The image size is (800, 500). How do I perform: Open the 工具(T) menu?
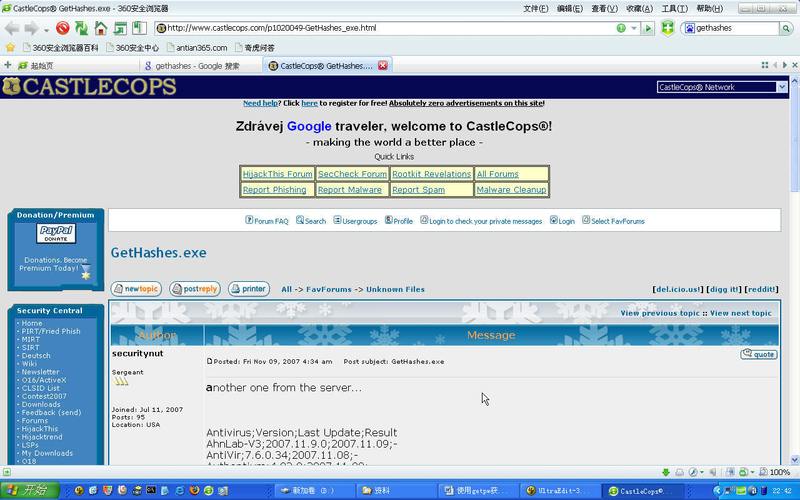[674, 9]
